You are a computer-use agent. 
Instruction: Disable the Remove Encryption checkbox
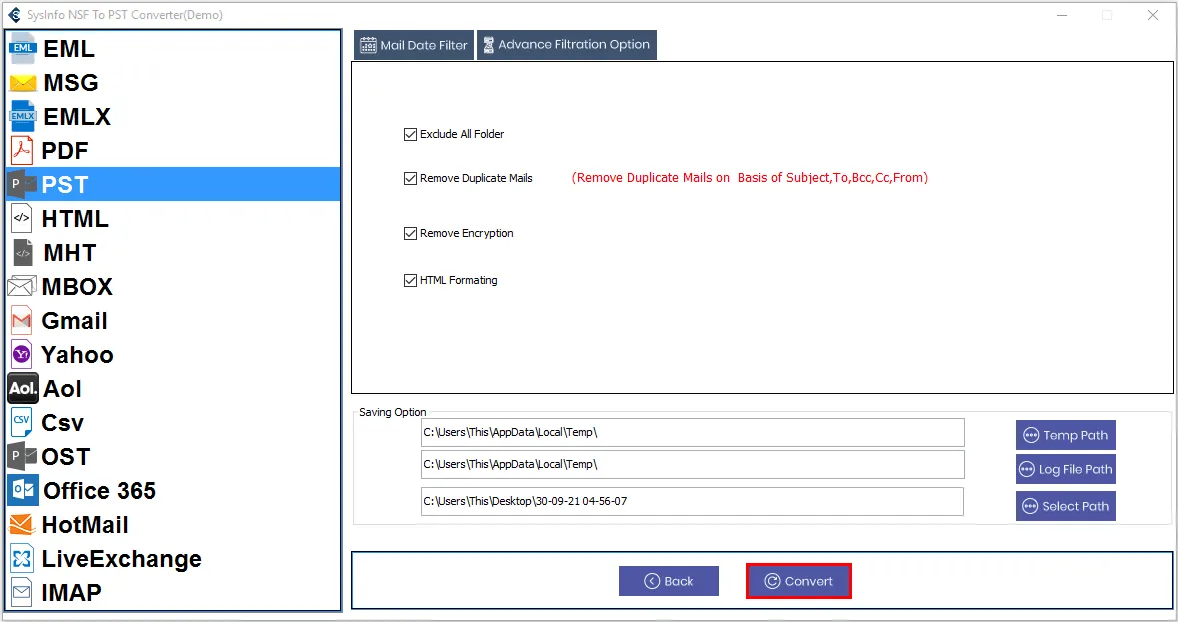410,233
